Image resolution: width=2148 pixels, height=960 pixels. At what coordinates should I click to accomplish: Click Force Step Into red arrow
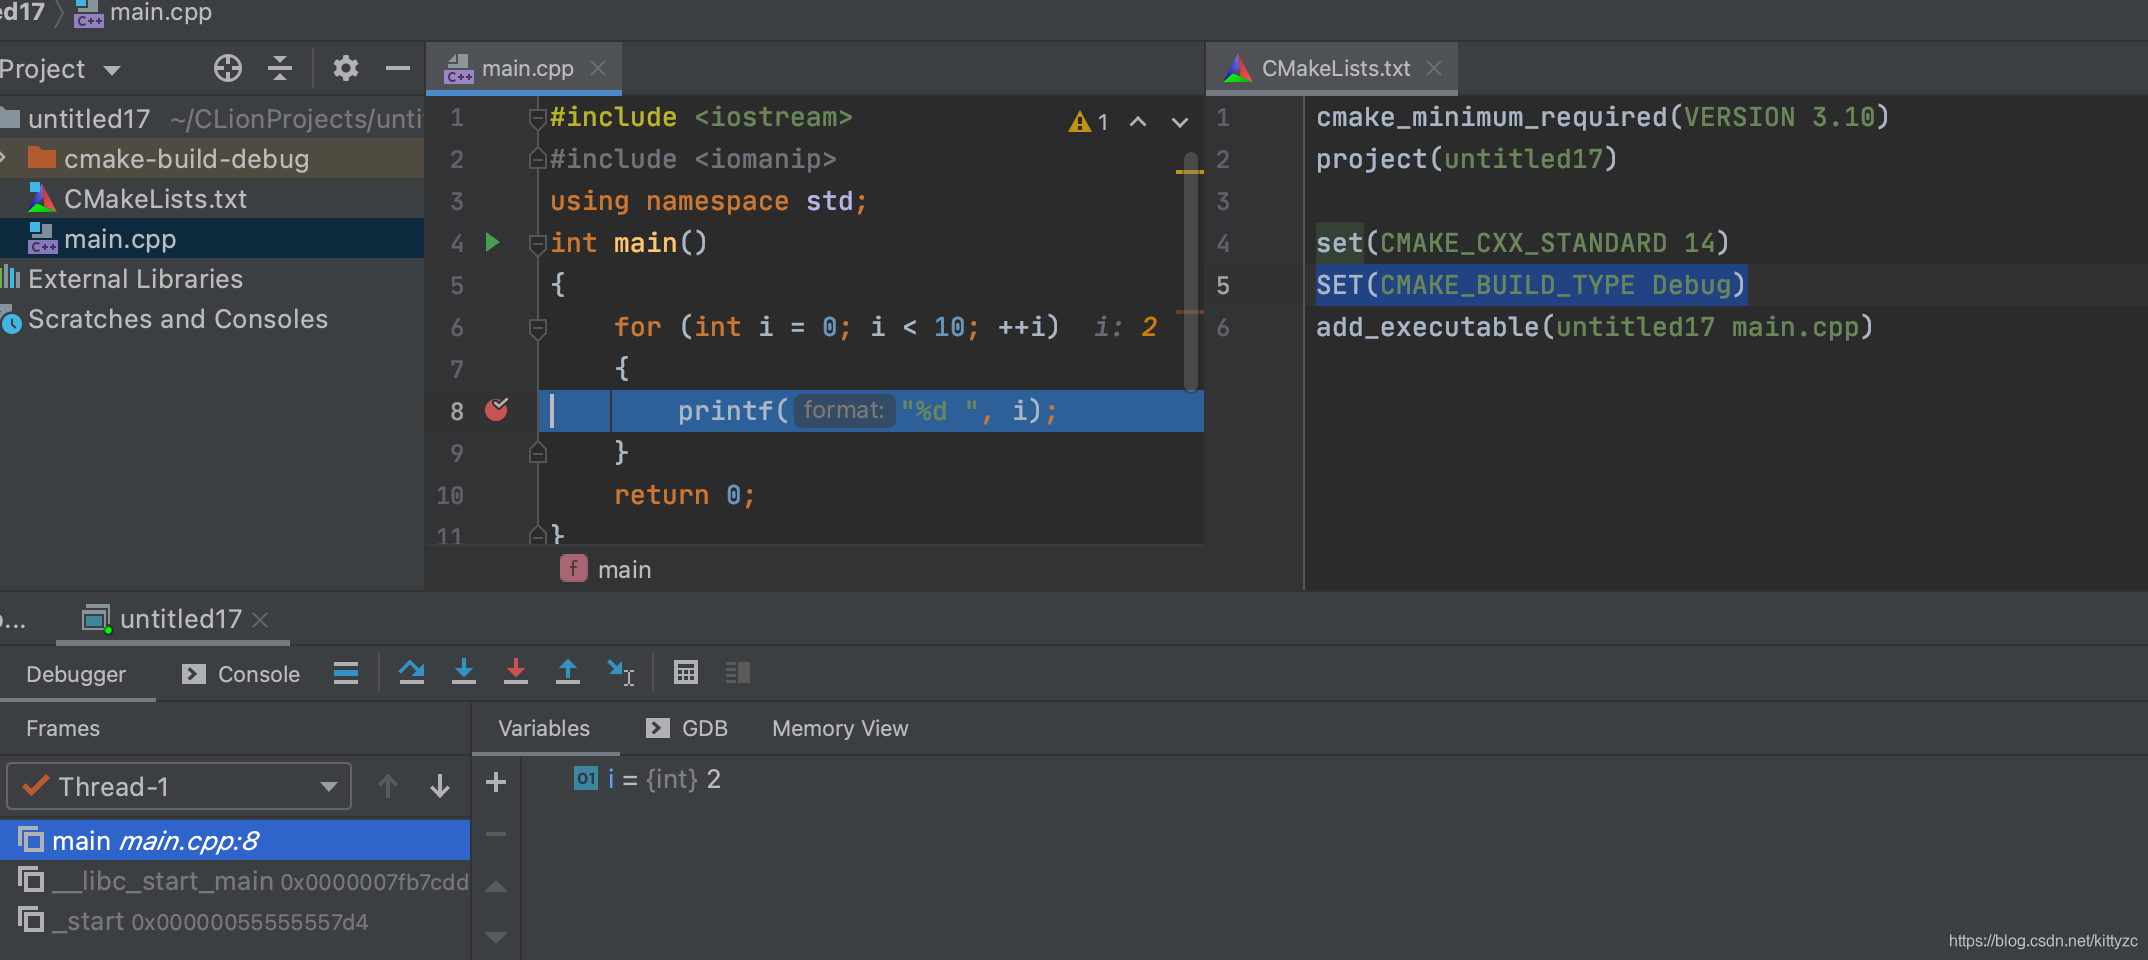[516, 672]
